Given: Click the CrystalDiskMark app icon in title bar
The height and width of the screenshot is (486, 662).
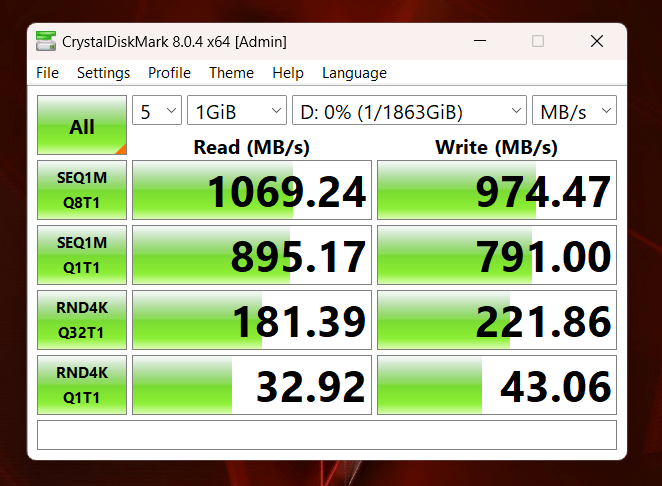Looking at the screenshot, I should (45, 41).
